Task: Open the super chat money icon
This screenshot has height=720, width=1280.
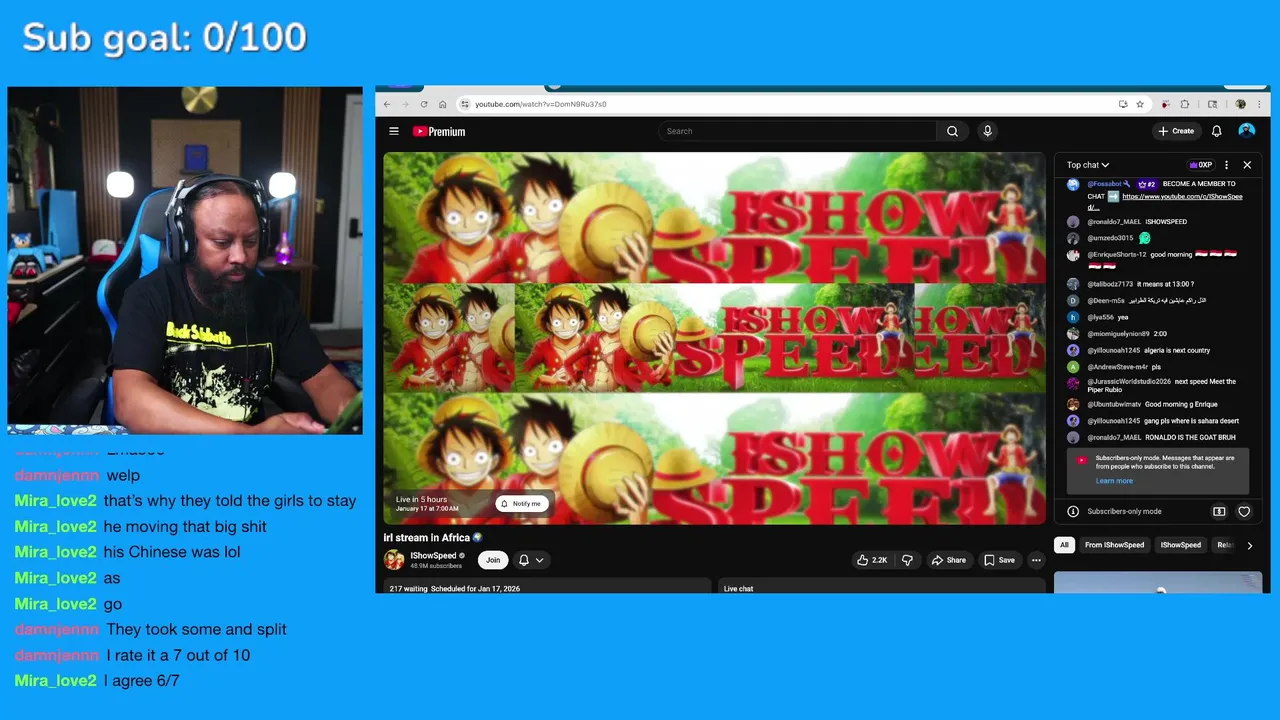Action: point(1219,511)
